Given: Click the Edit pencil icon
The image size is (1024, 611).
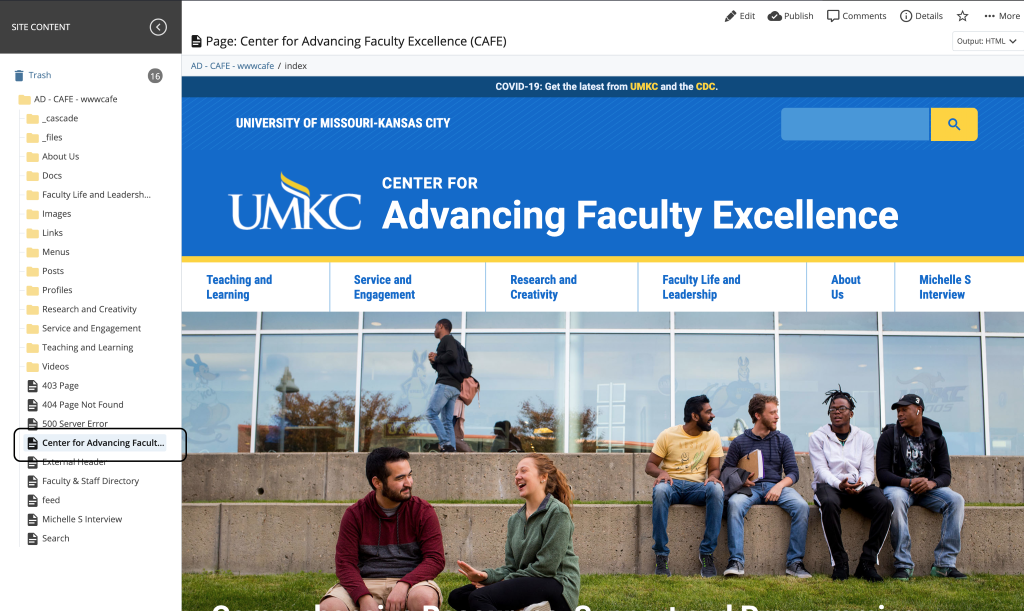Looking at the screenshot, I should [730, 16].
